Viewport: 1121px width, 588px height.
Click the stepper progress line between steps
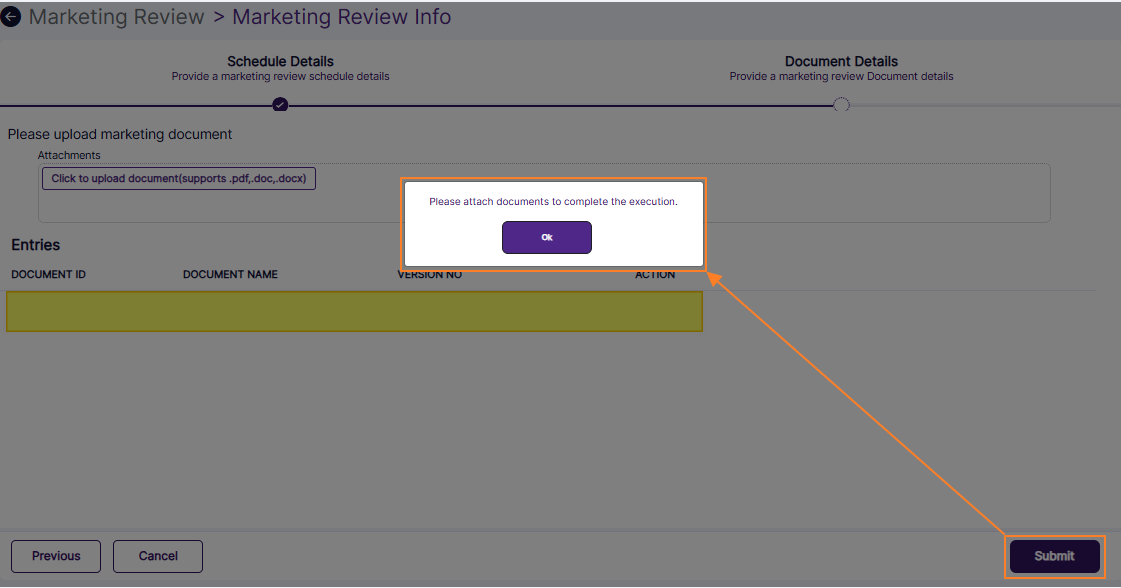[x=560, y=104]
